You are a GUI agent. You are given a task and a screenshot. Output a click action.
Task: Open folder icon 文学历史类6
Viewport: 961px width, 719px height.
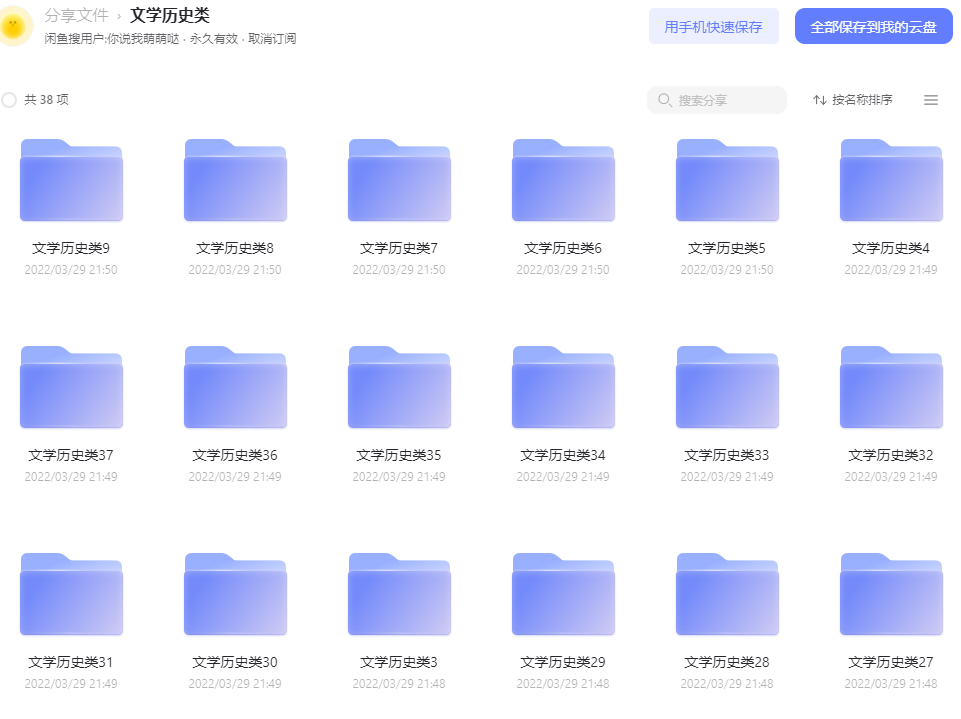(563, 180)
